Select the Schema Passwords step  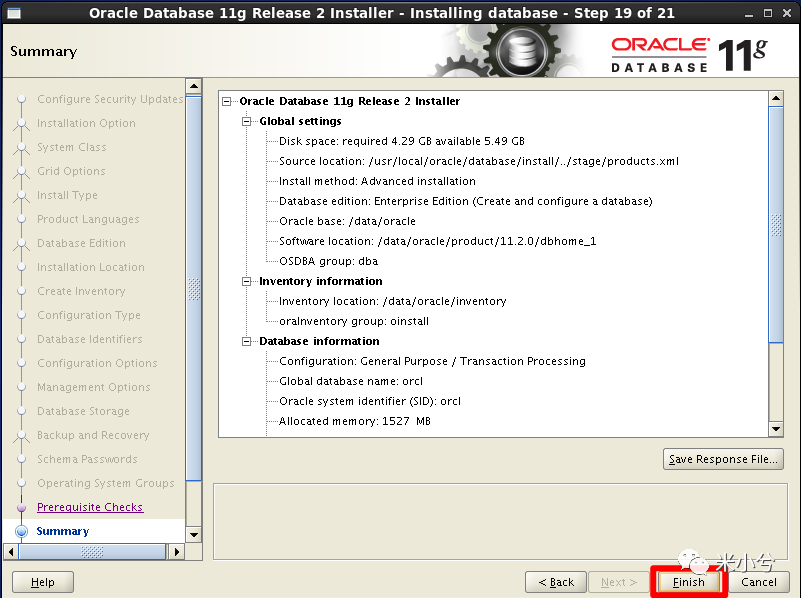(x=87, y=459)
